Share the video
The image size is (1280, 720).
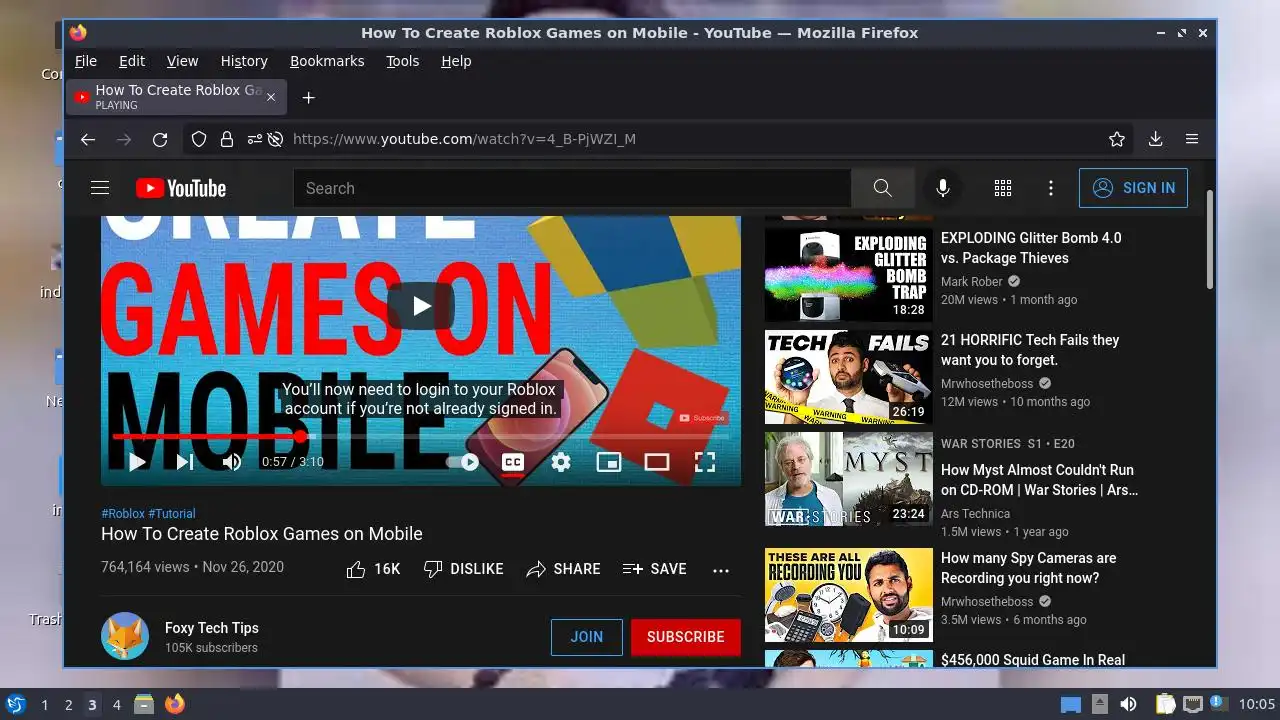click(563, 569)
